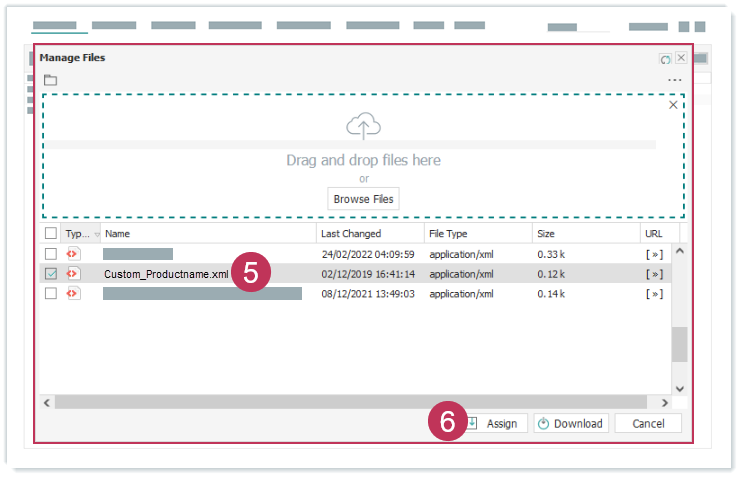Uncheck the Custom_Productname.xml checkbox
The image size is (741, 478).
(51, 274)
